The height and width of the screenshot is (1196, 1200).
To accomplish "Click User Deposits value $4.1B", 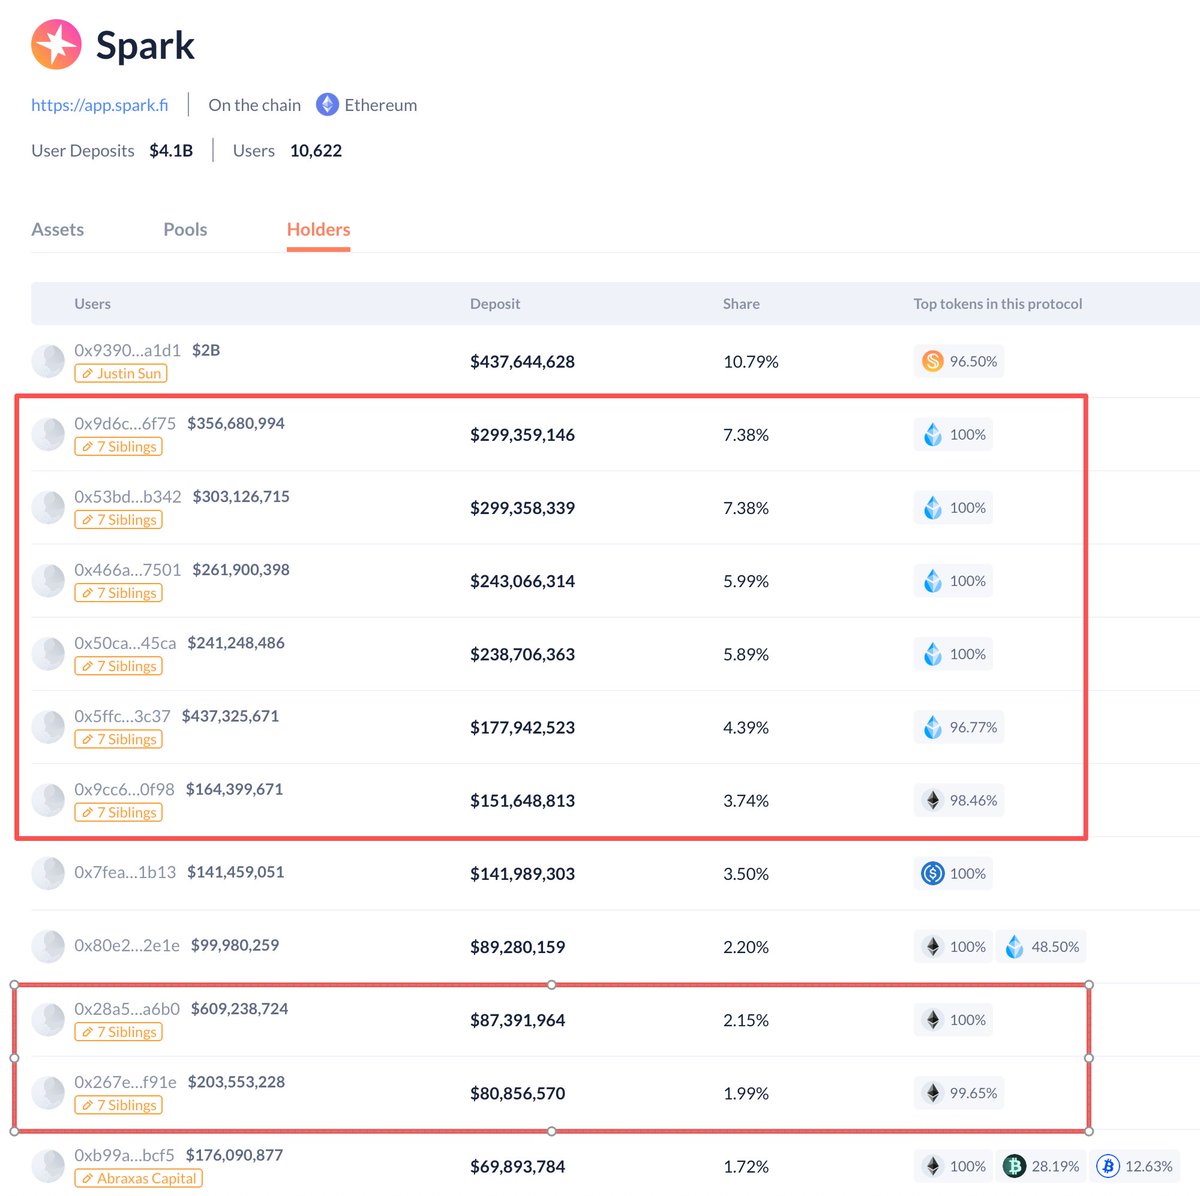I will [x=171, y=150].
